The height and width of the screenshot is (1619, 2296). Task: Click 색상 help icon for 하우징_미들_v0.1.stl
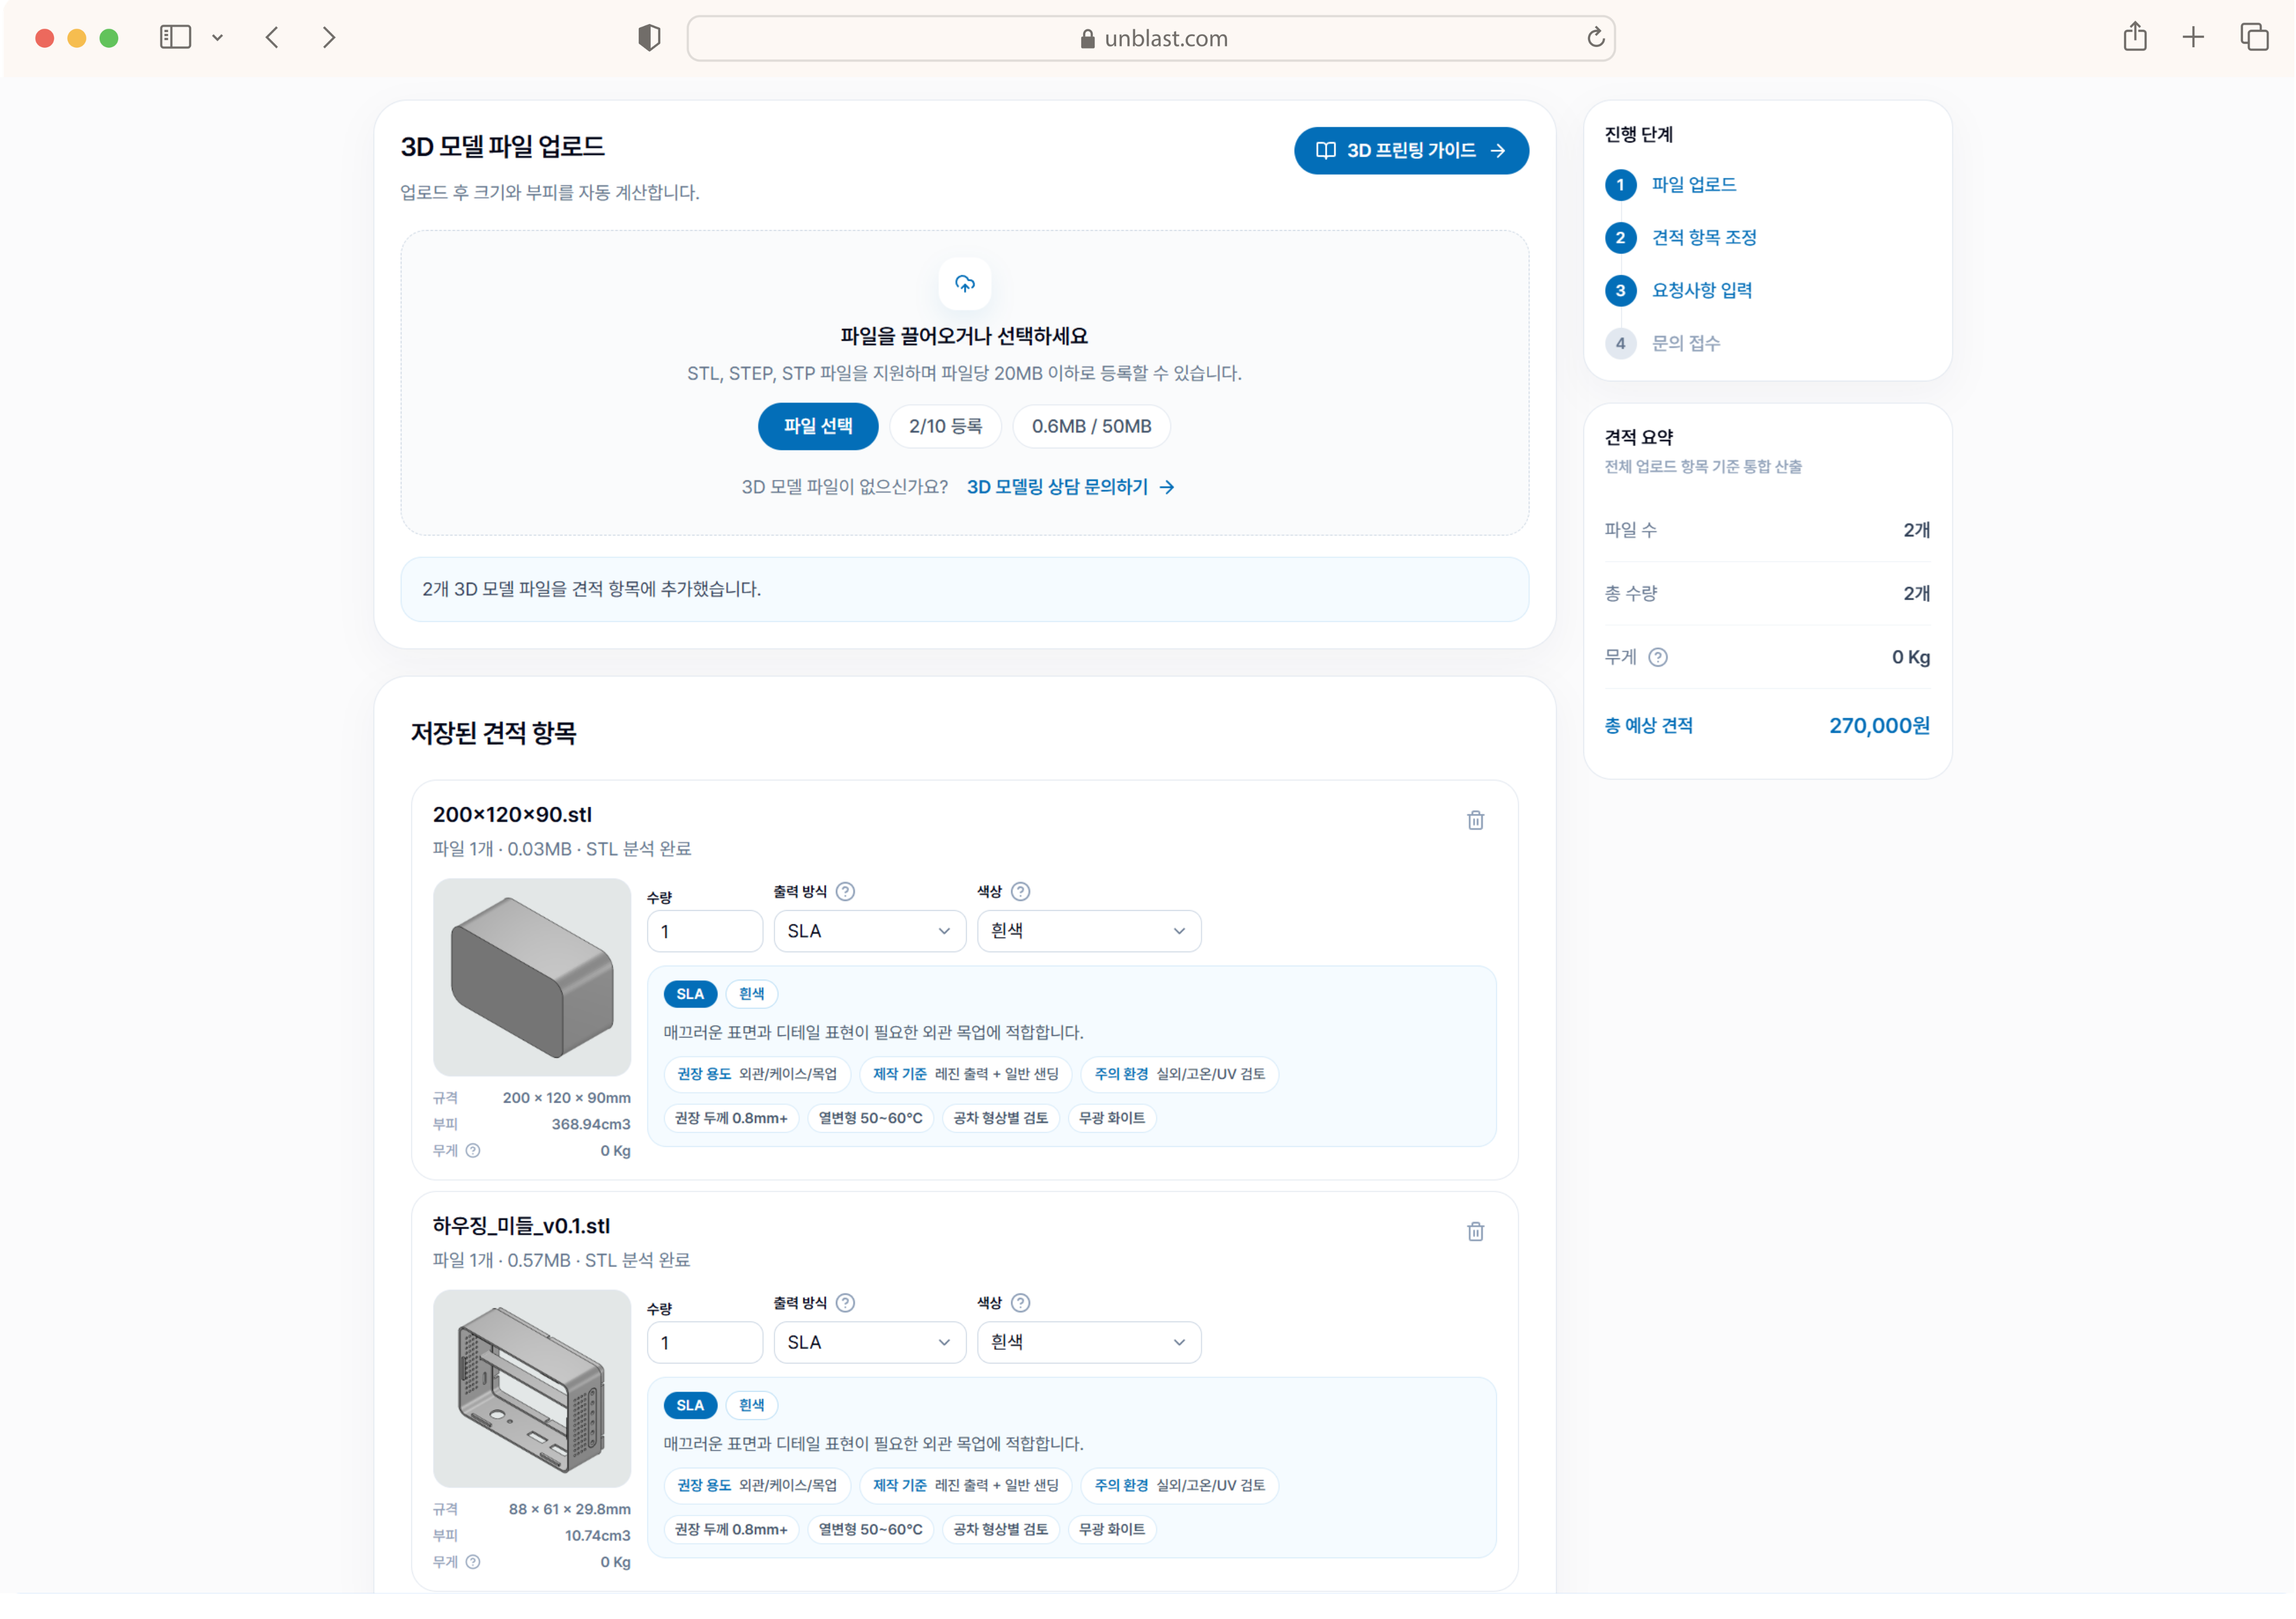click(x=1020, y=1302)
